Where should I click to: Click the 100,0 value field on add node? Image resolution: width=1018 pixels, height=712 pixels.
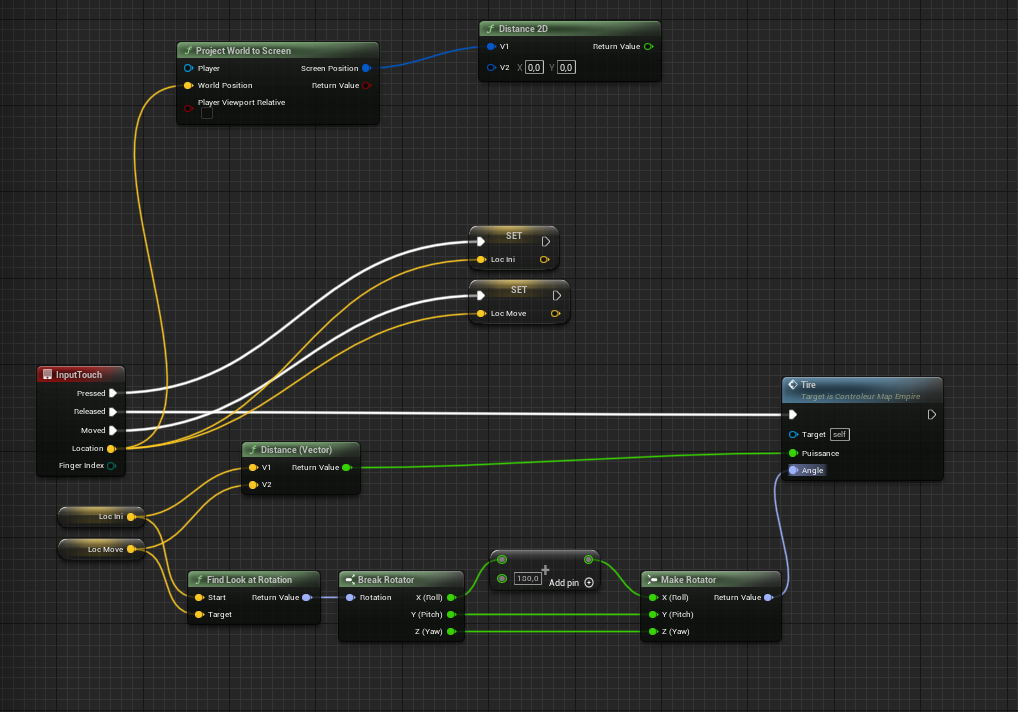click(527, 579)
